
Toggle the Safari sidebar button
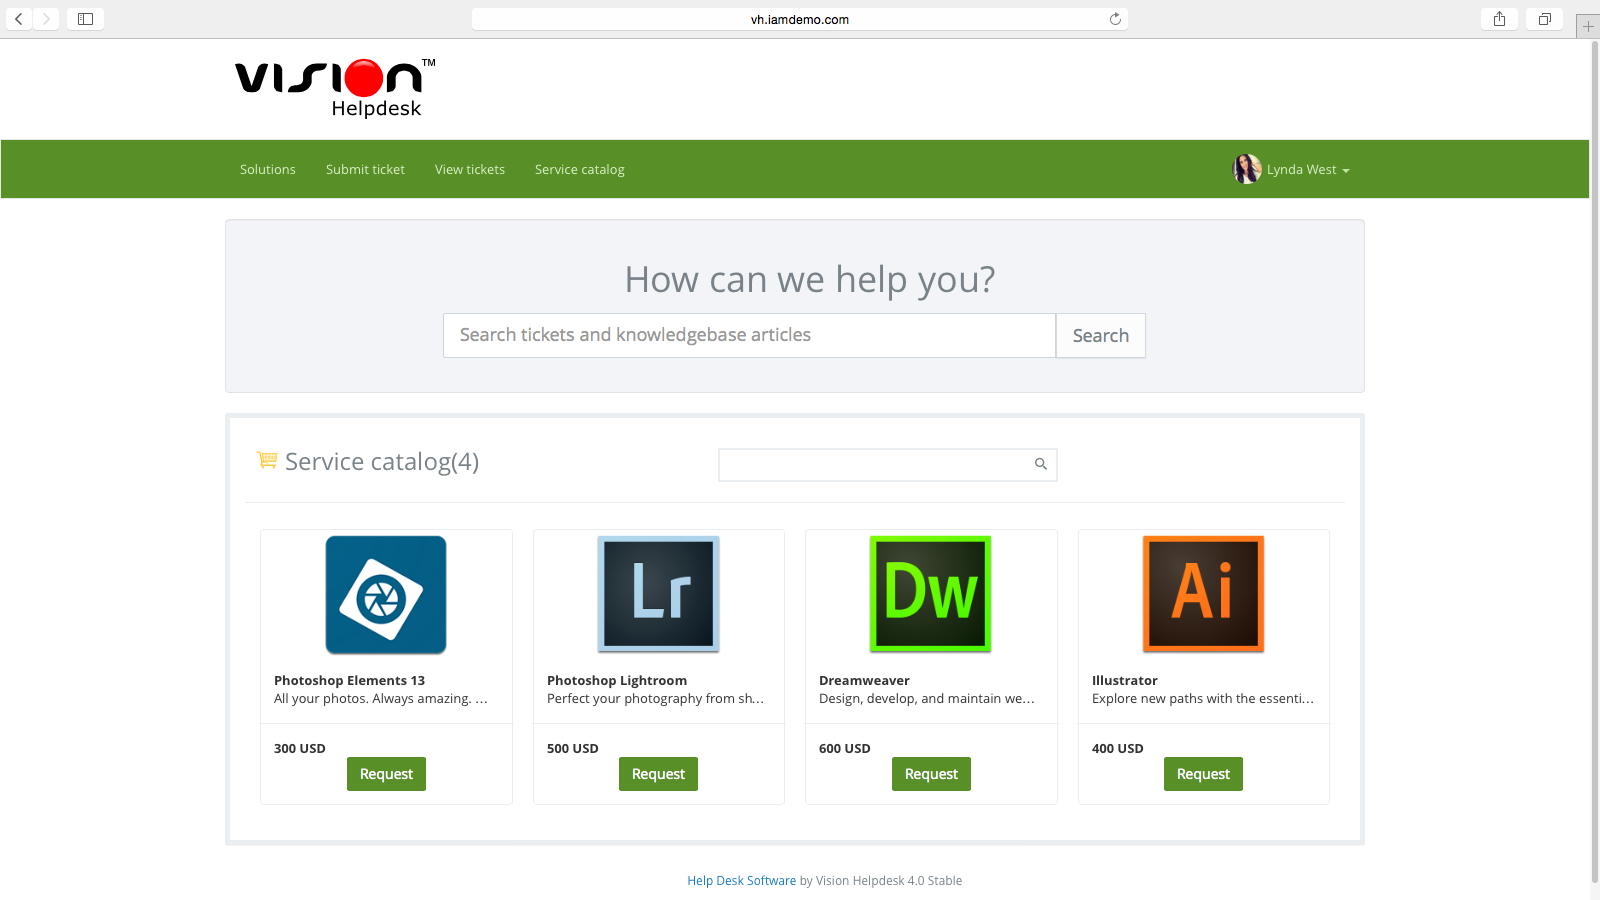(86, 19)
